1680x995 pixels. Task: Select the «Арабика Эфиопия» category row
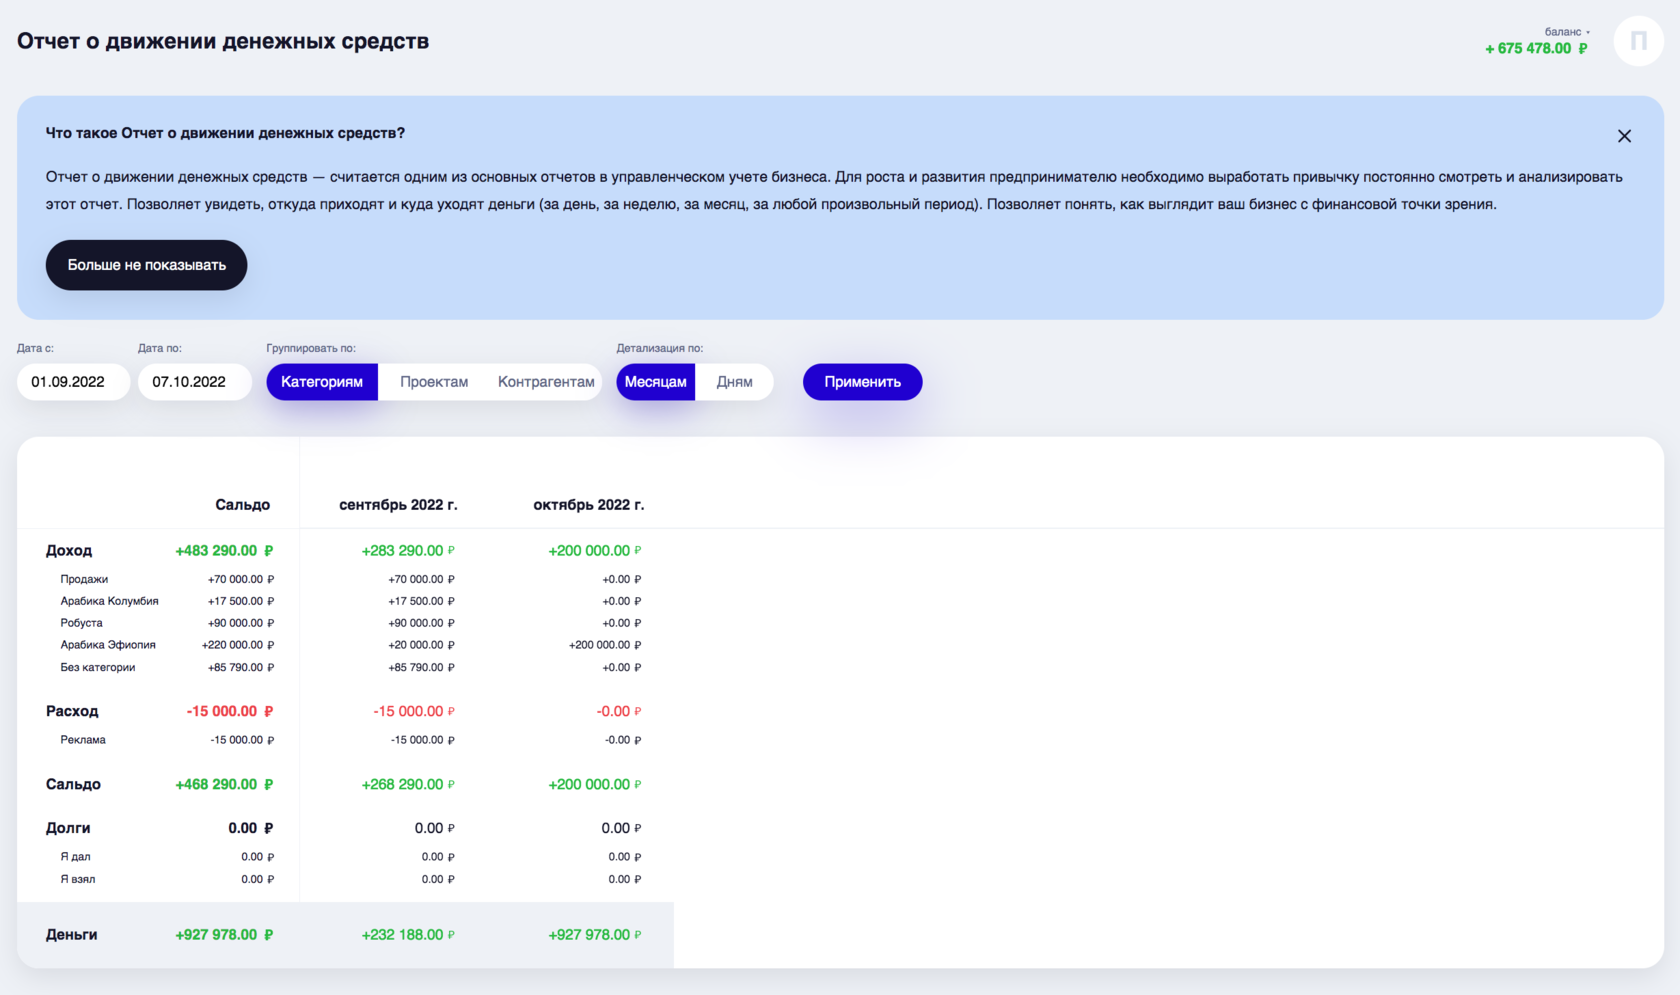point(108,645)
